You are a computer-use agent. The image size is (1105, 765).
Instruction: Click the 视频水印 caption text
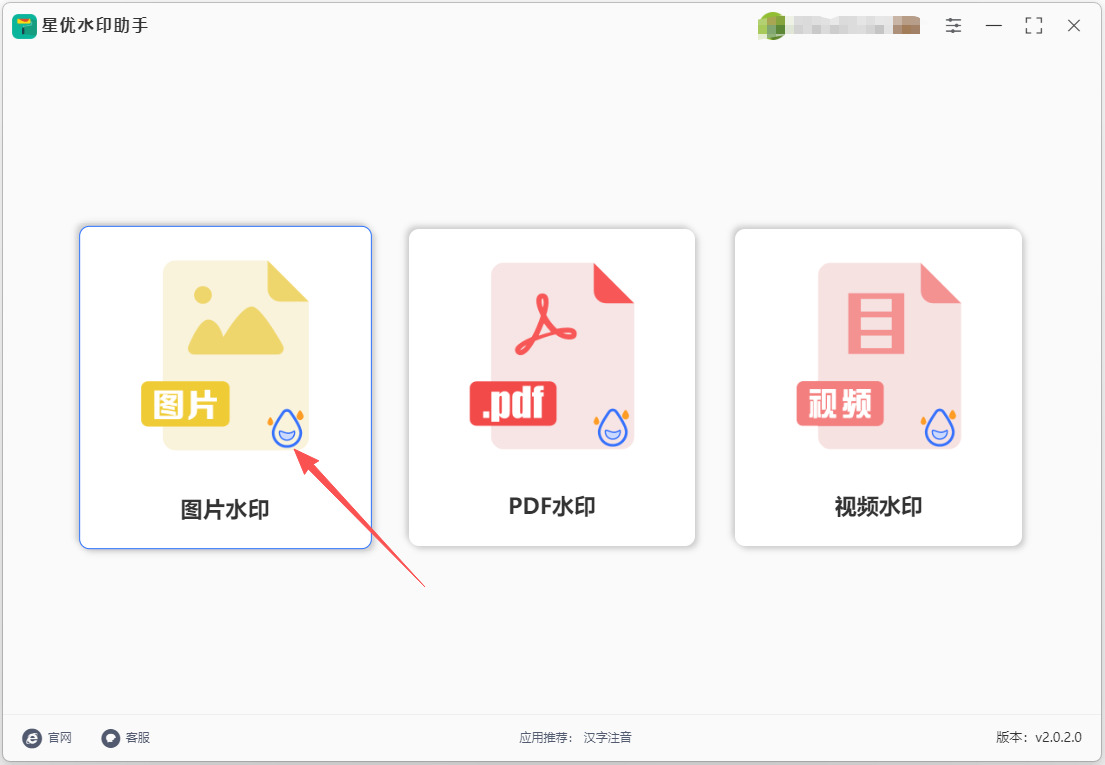878,506
